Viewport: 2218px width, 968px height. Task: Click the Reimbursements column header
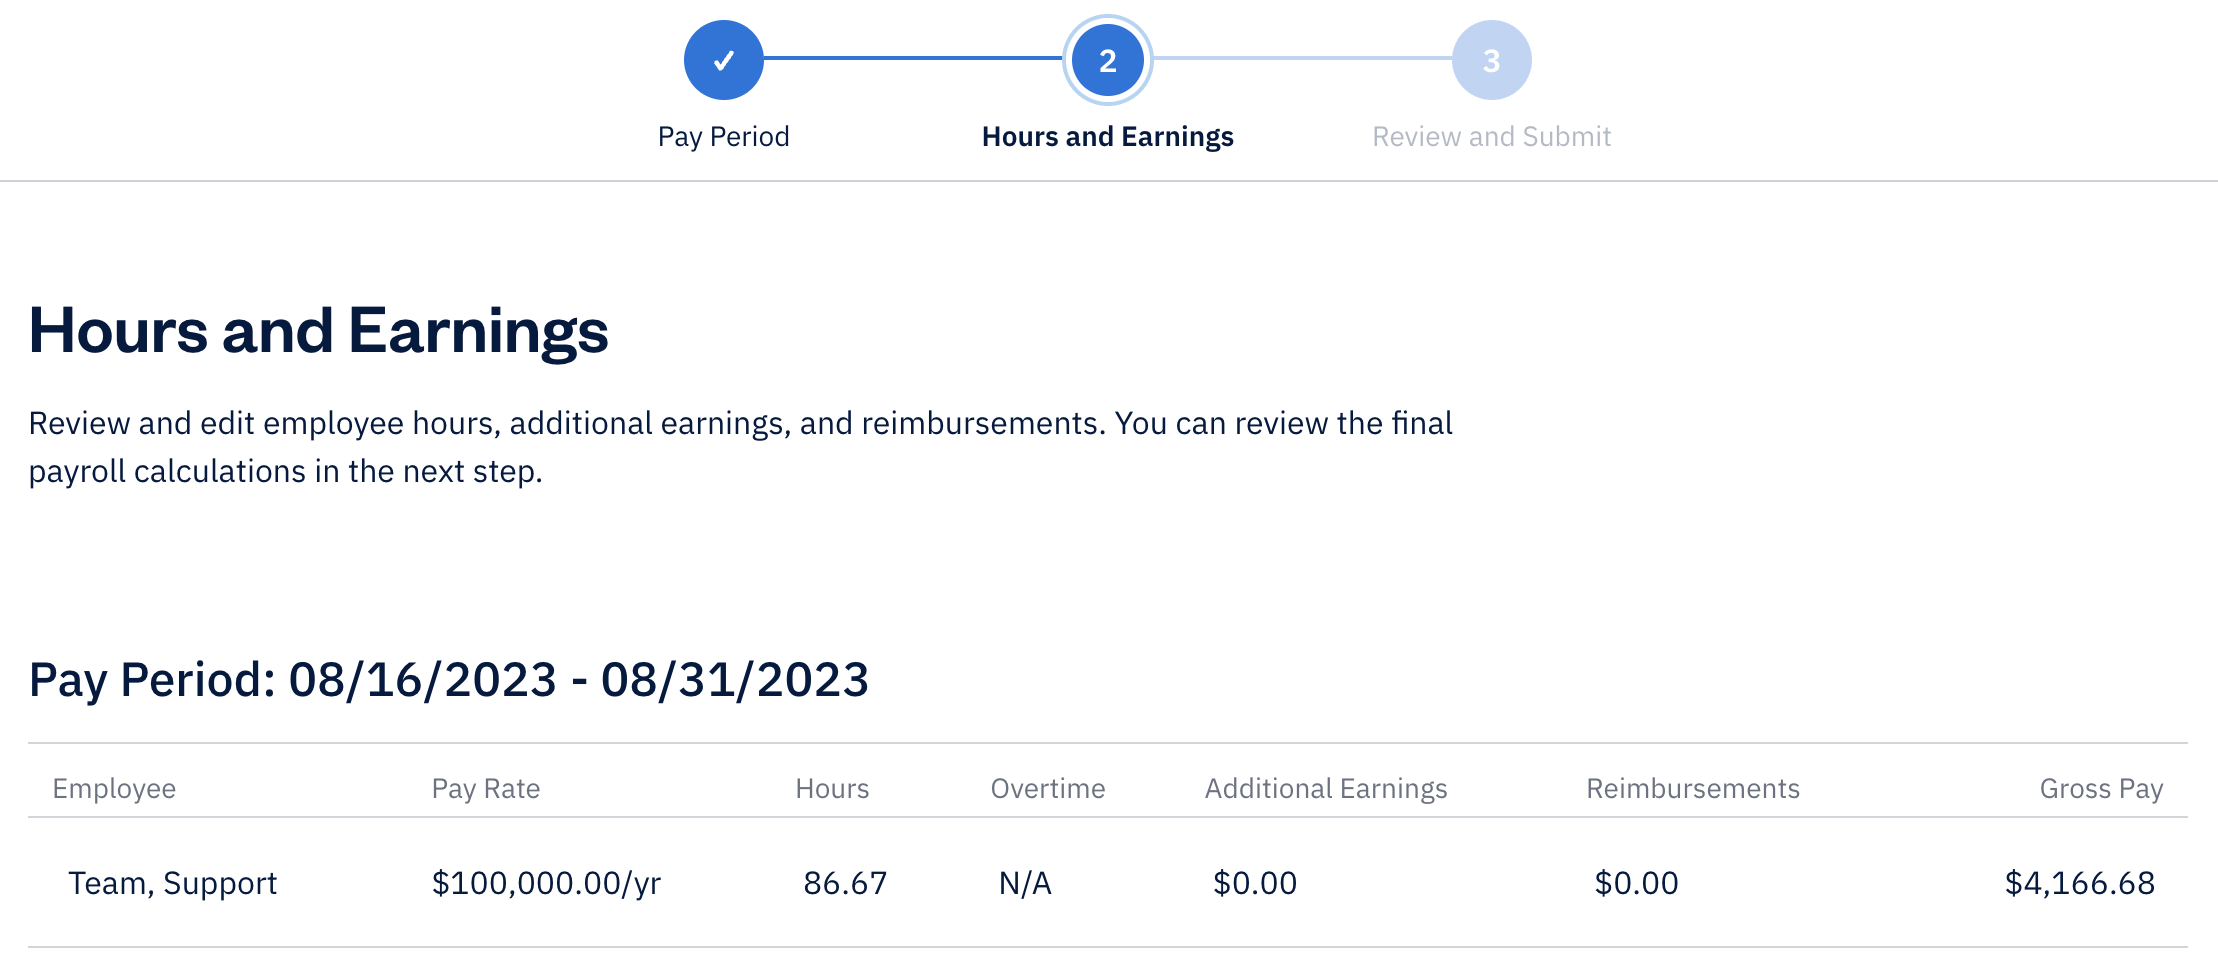[x=1692, y=788]
